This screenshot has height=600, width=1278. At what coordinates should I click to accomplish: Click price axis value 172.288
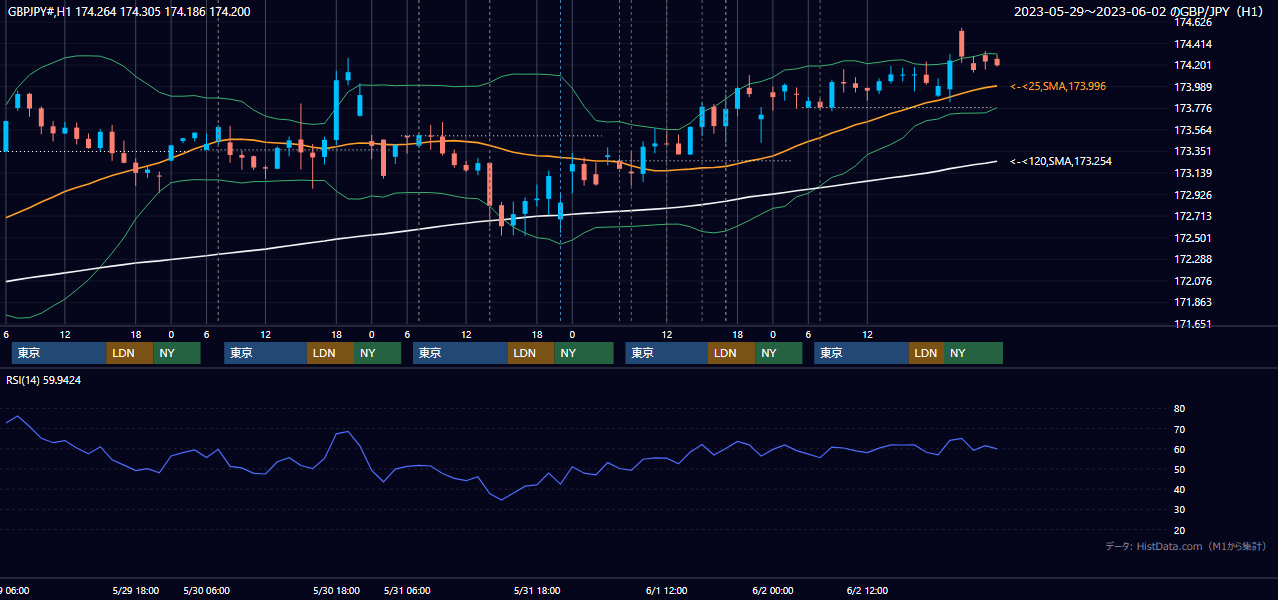point(1192,259)
